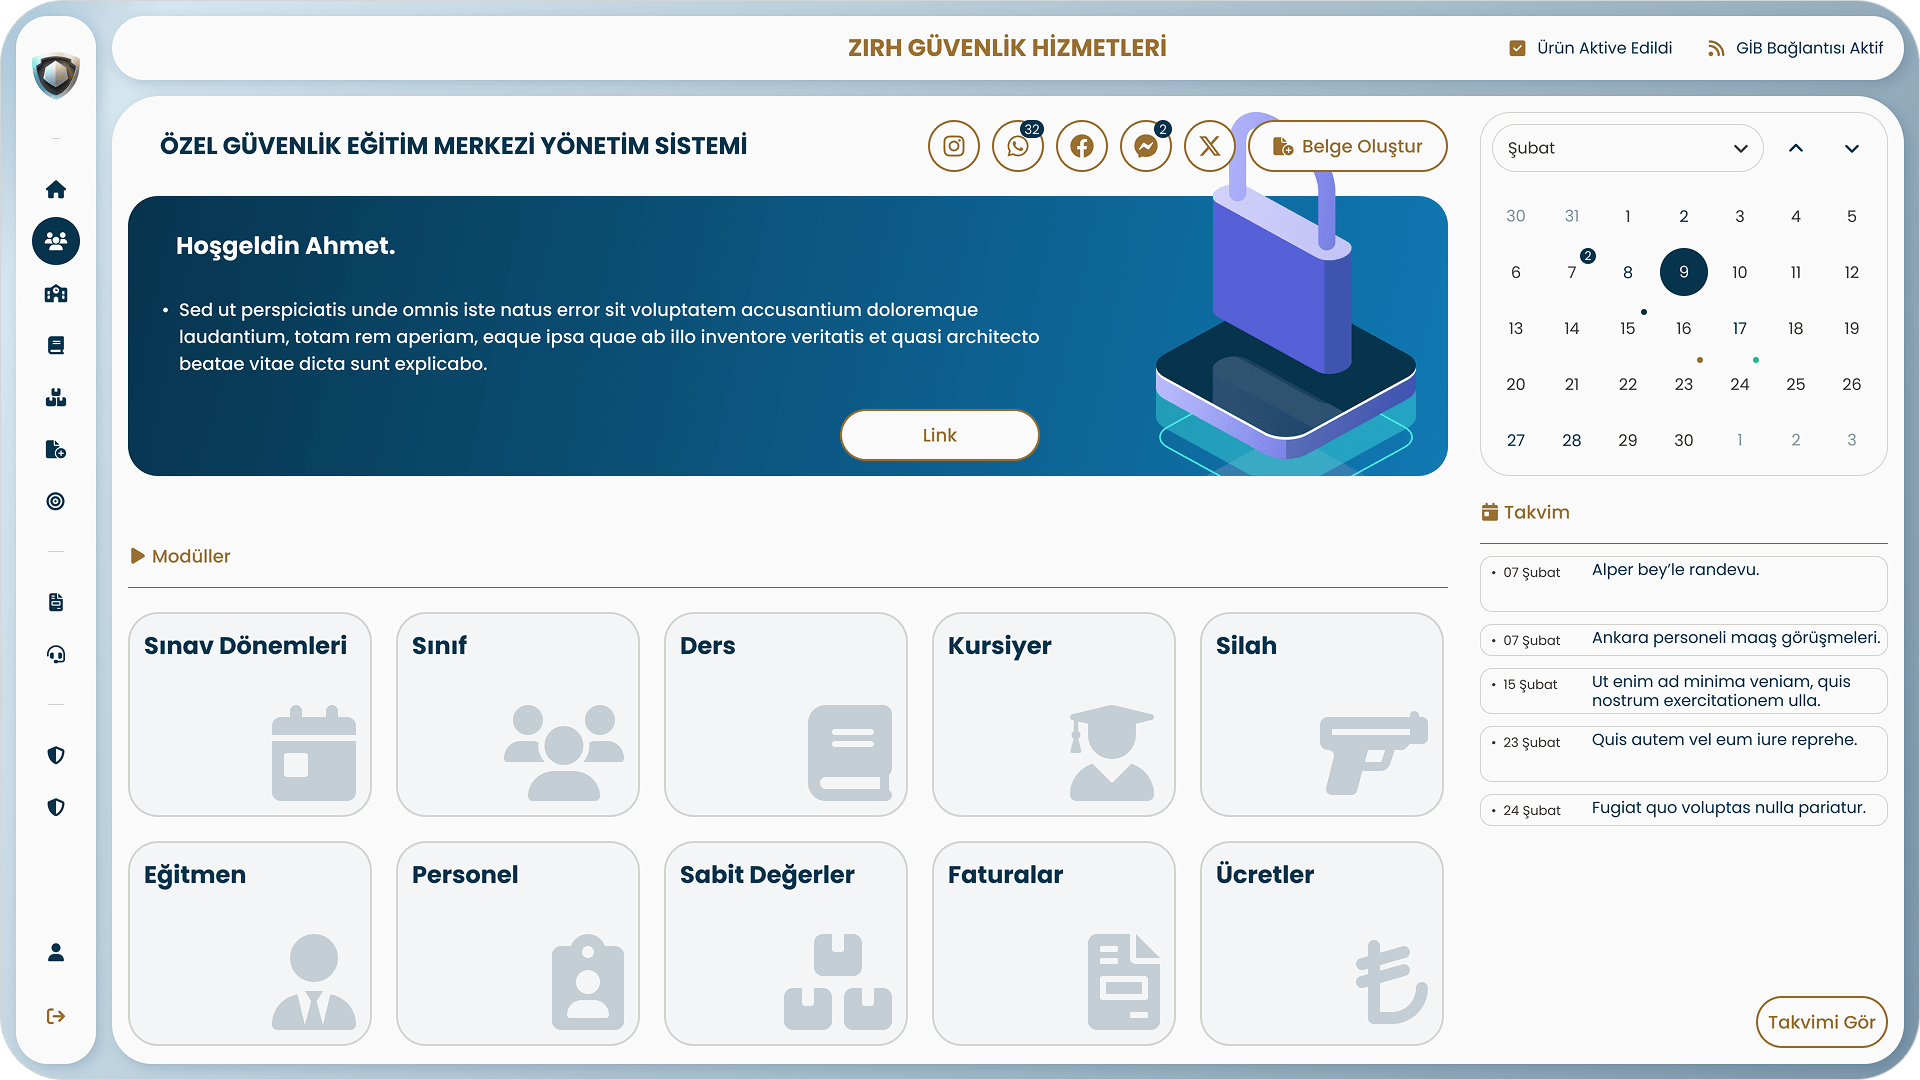Navigate home via the sidebar house icon
1920x1080 pixels.
point(56,189)
